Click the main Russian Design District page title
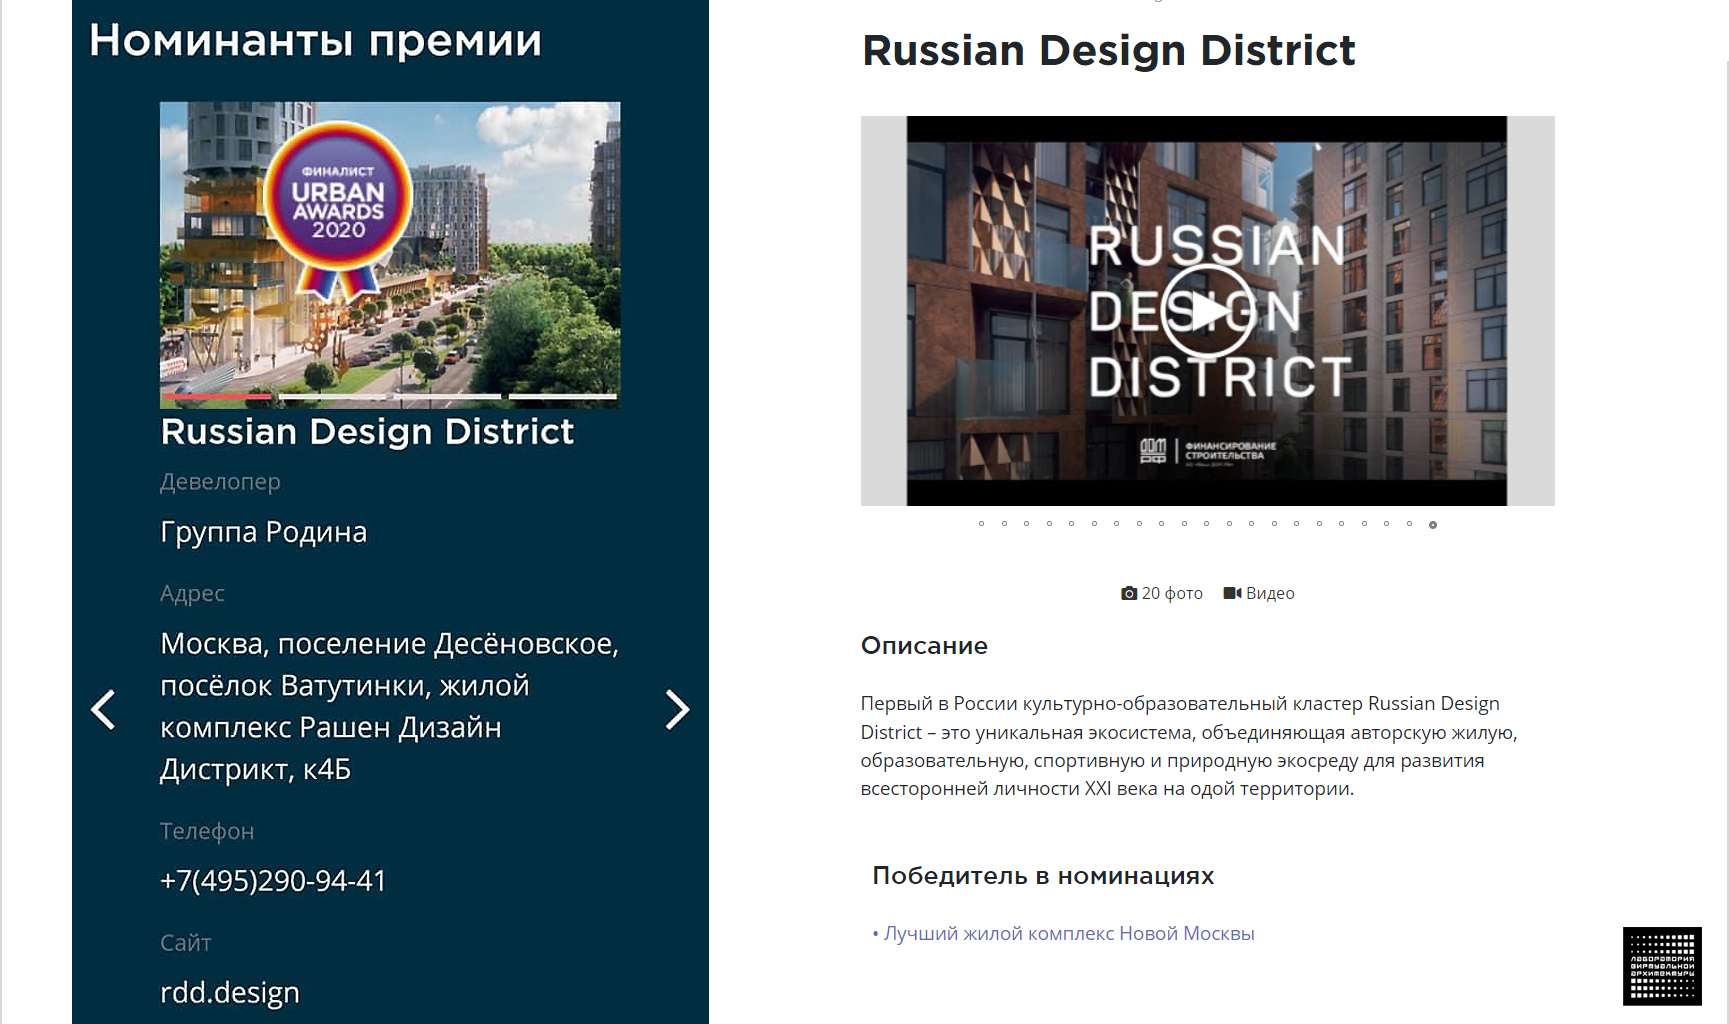 tap(1108, 50)
